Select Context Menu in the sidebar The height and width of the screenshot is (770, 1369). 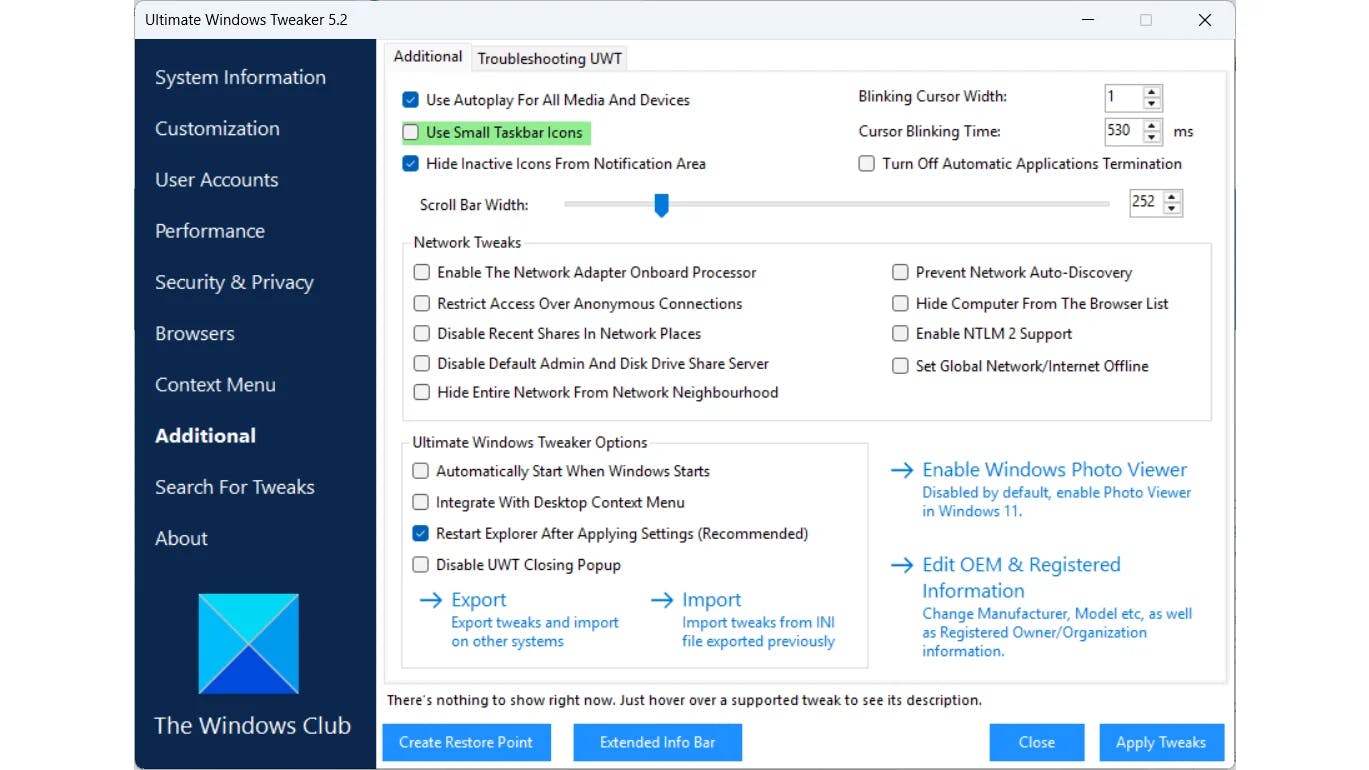215,385
